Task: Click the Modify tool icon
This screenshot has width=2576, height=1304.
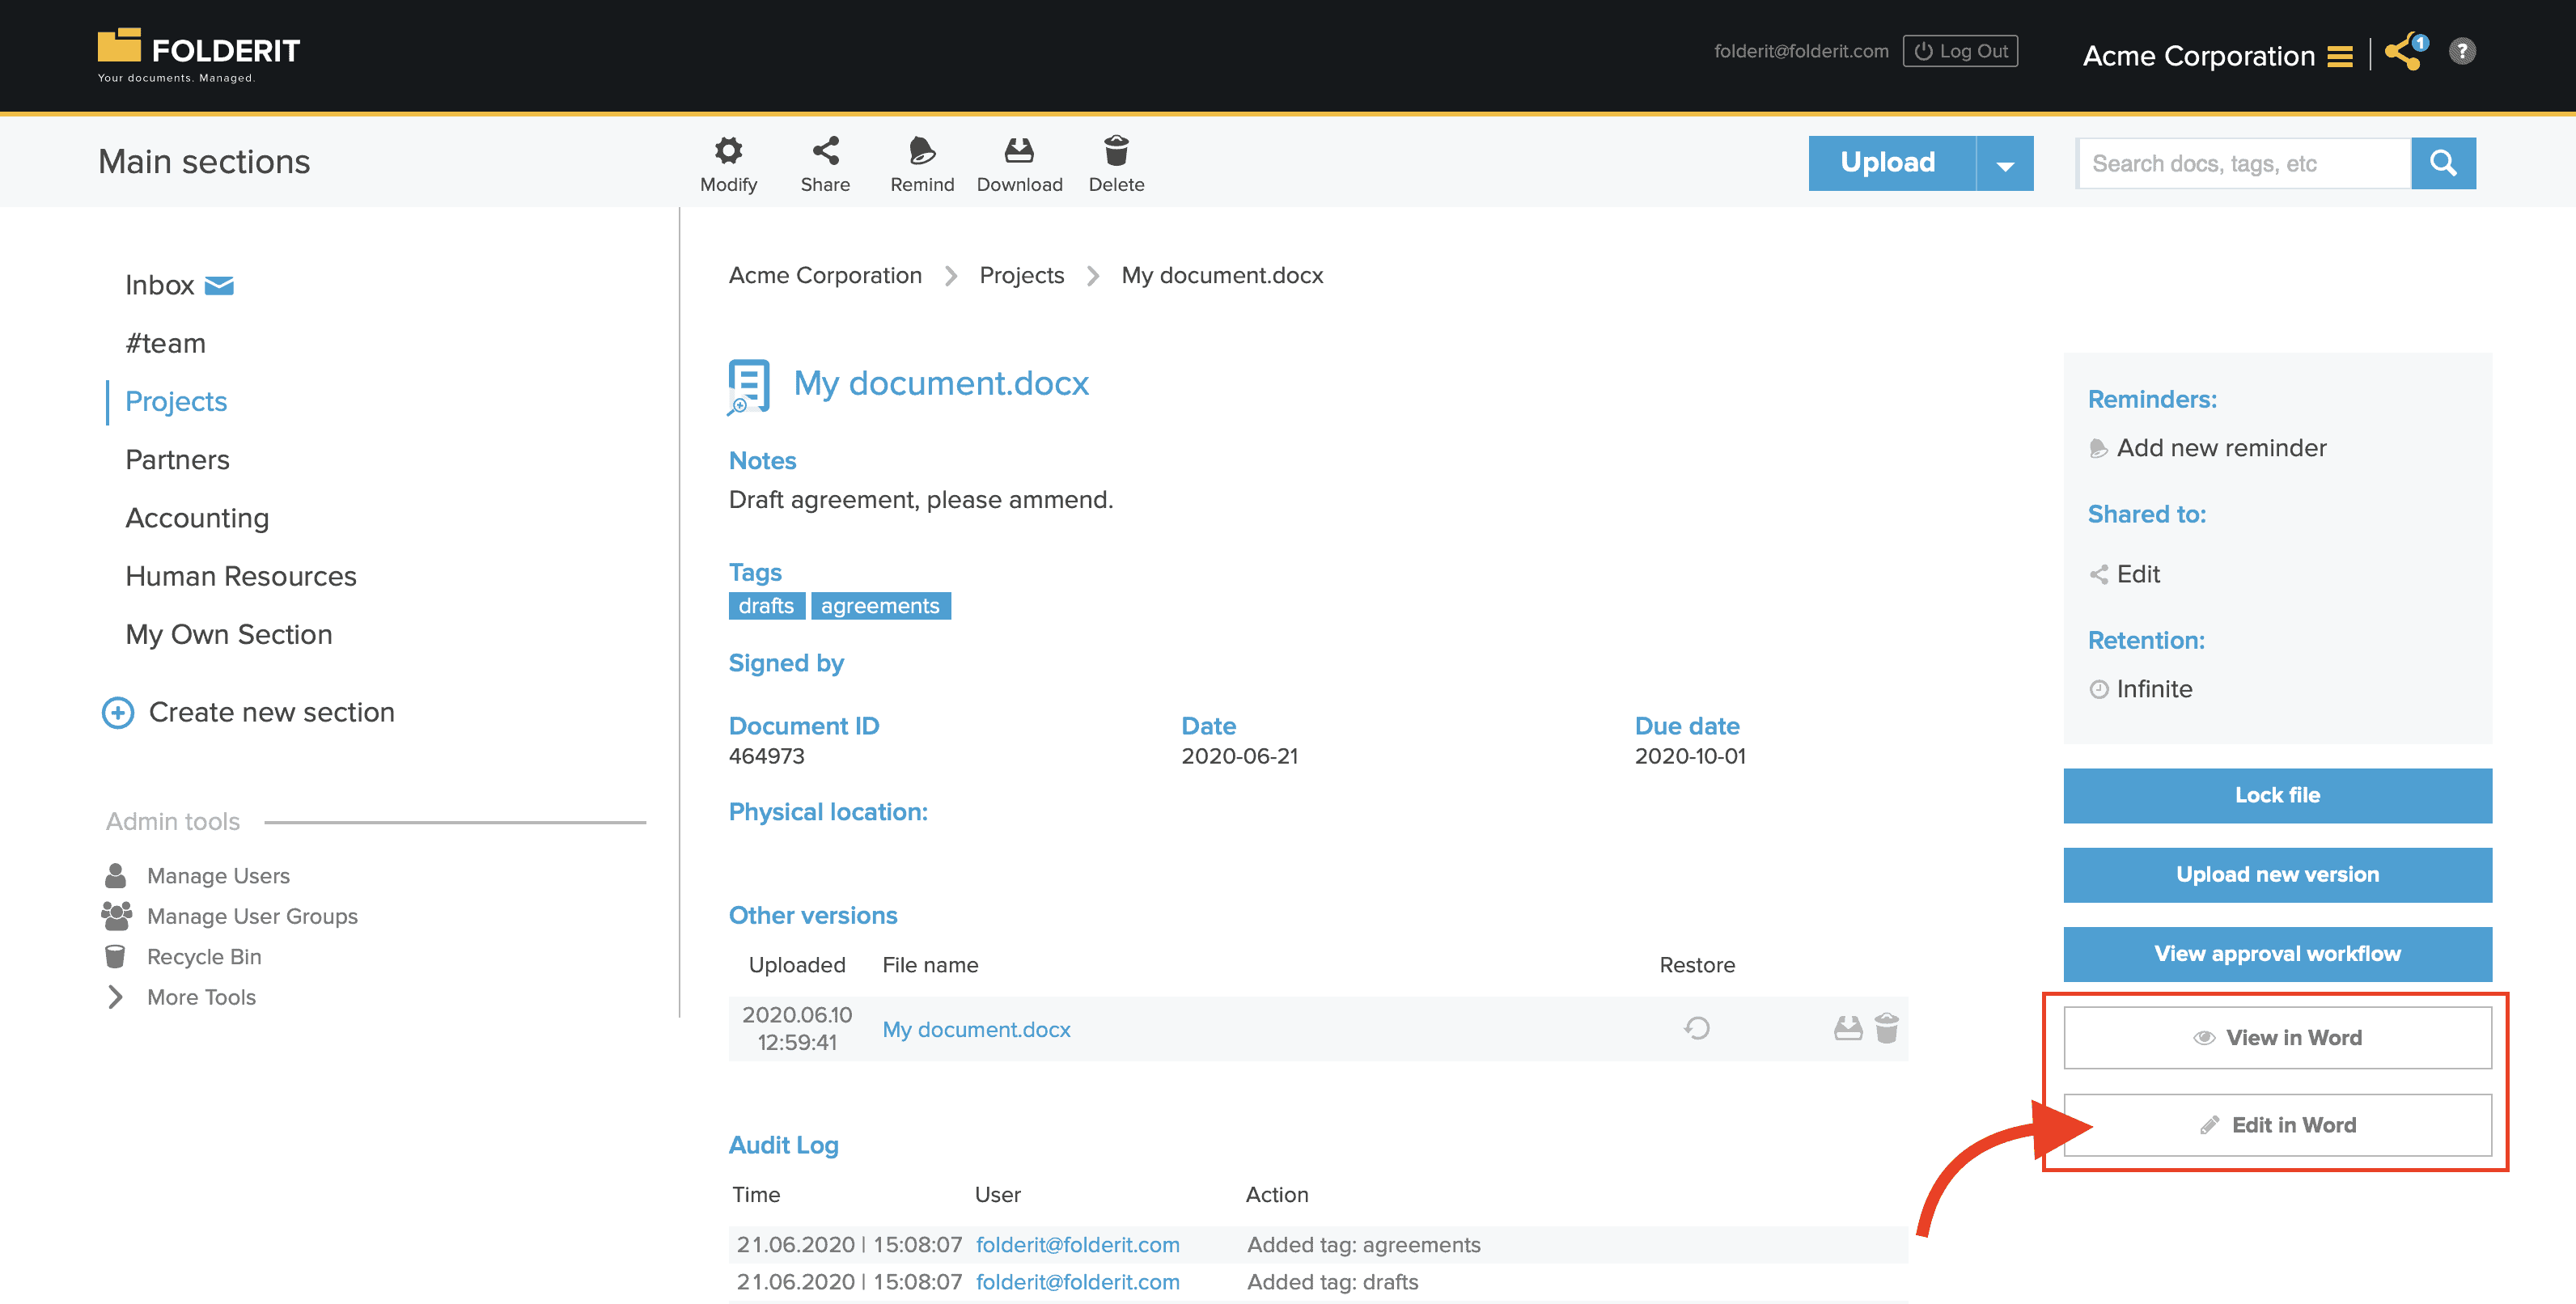Action: (x=727, y=150)
